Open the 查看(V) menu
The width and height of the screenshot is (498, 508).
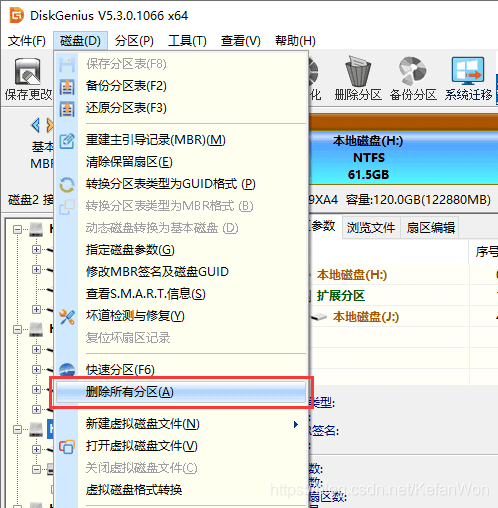240,41
